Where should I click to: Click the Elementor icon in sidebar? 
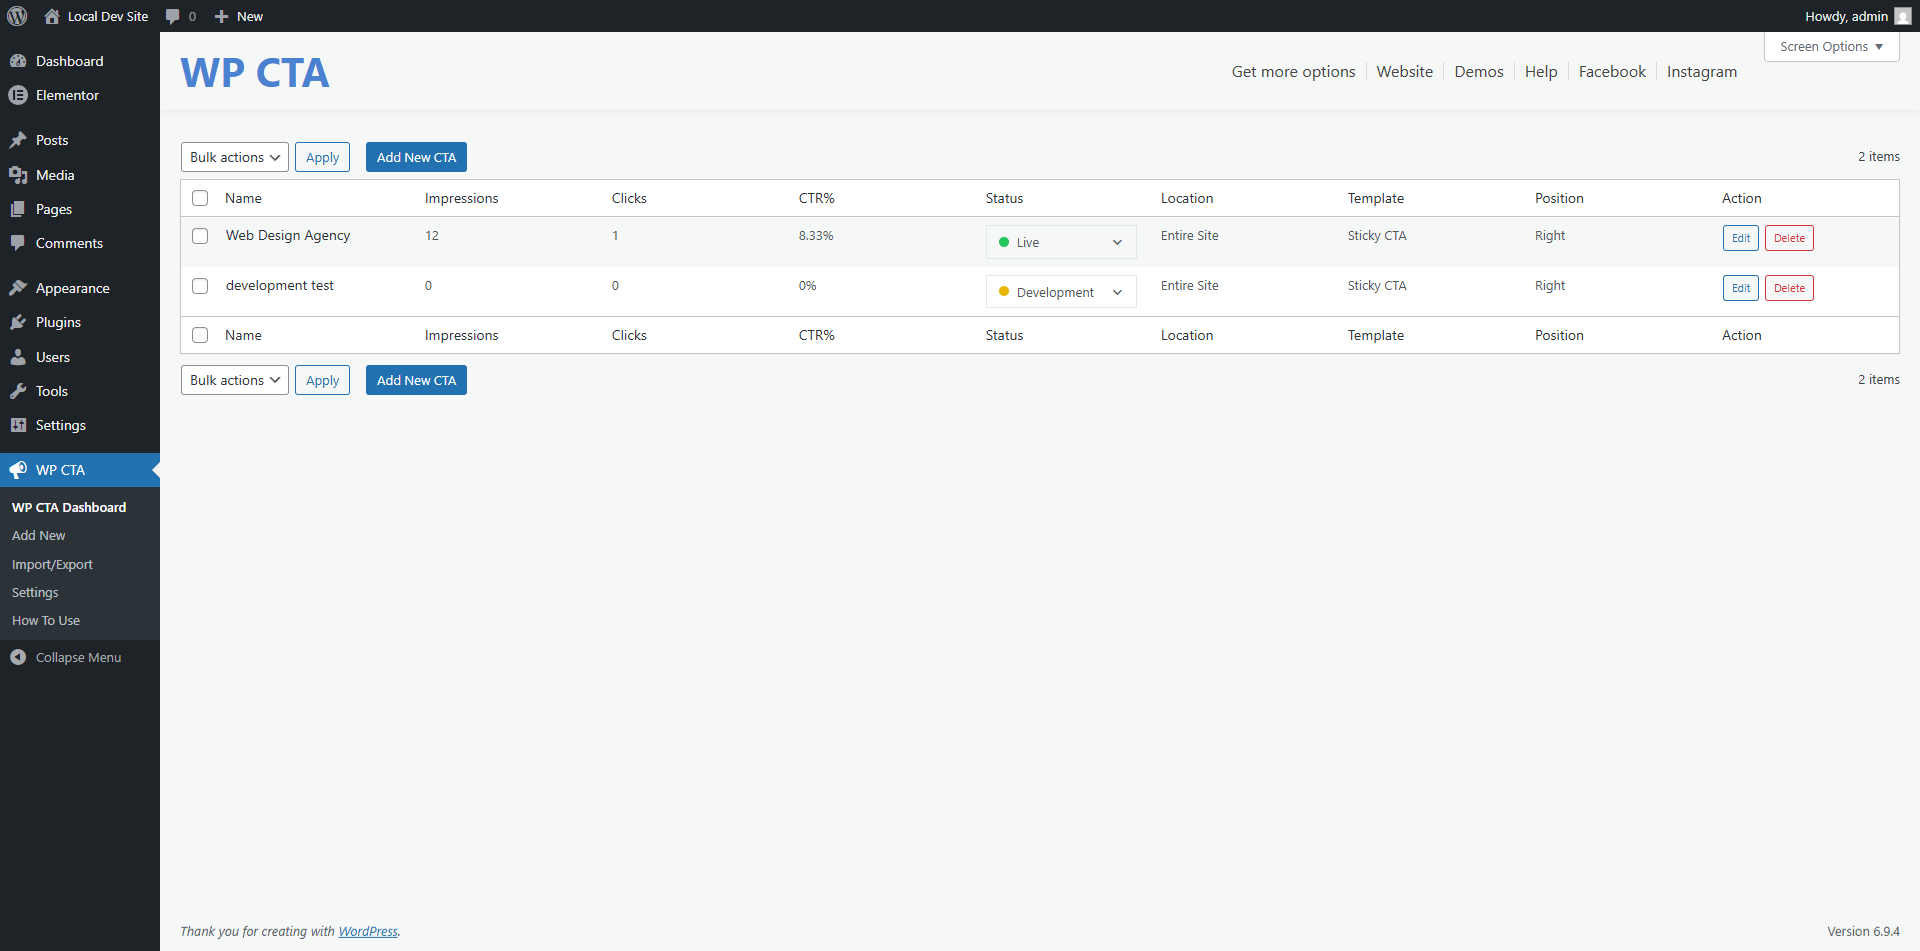click(x=18, y=95)
